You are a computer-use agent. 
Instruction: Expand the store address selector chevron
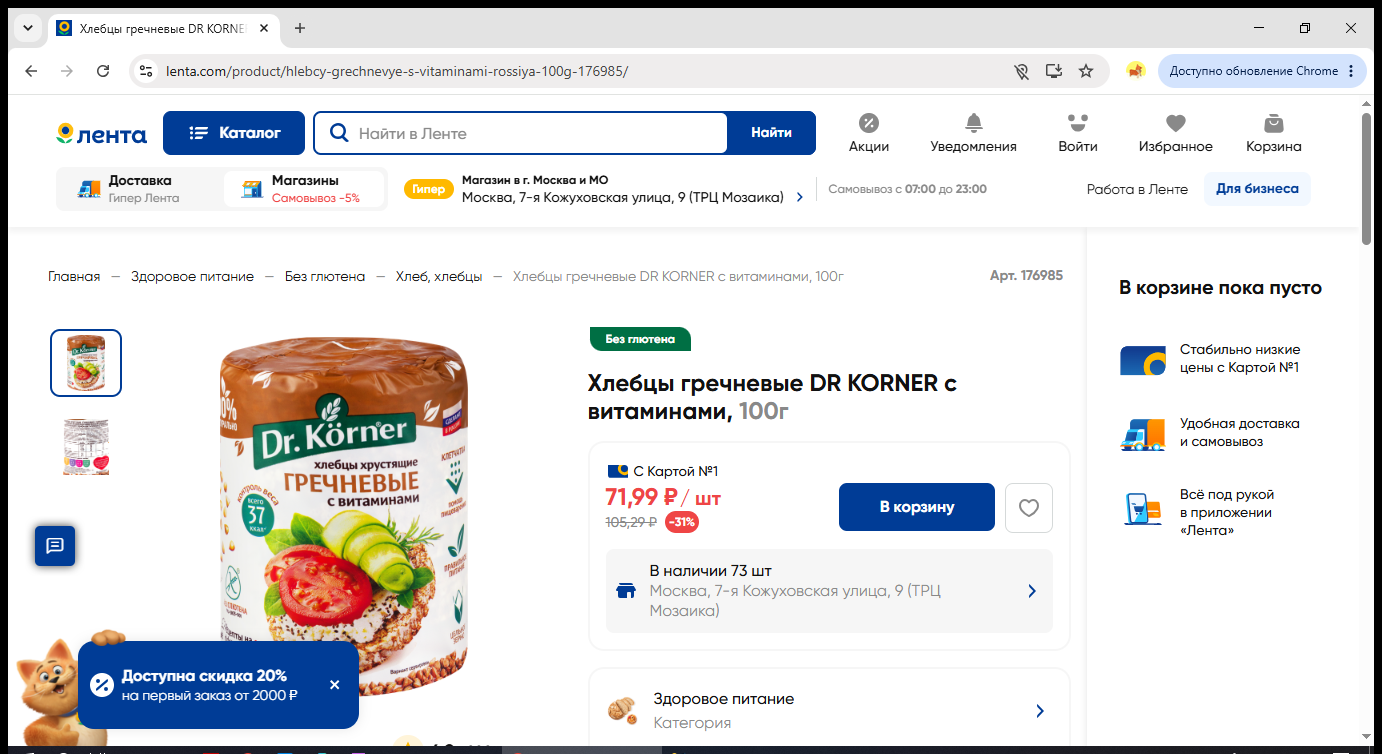pyautogui.click(x=799, y=198)
